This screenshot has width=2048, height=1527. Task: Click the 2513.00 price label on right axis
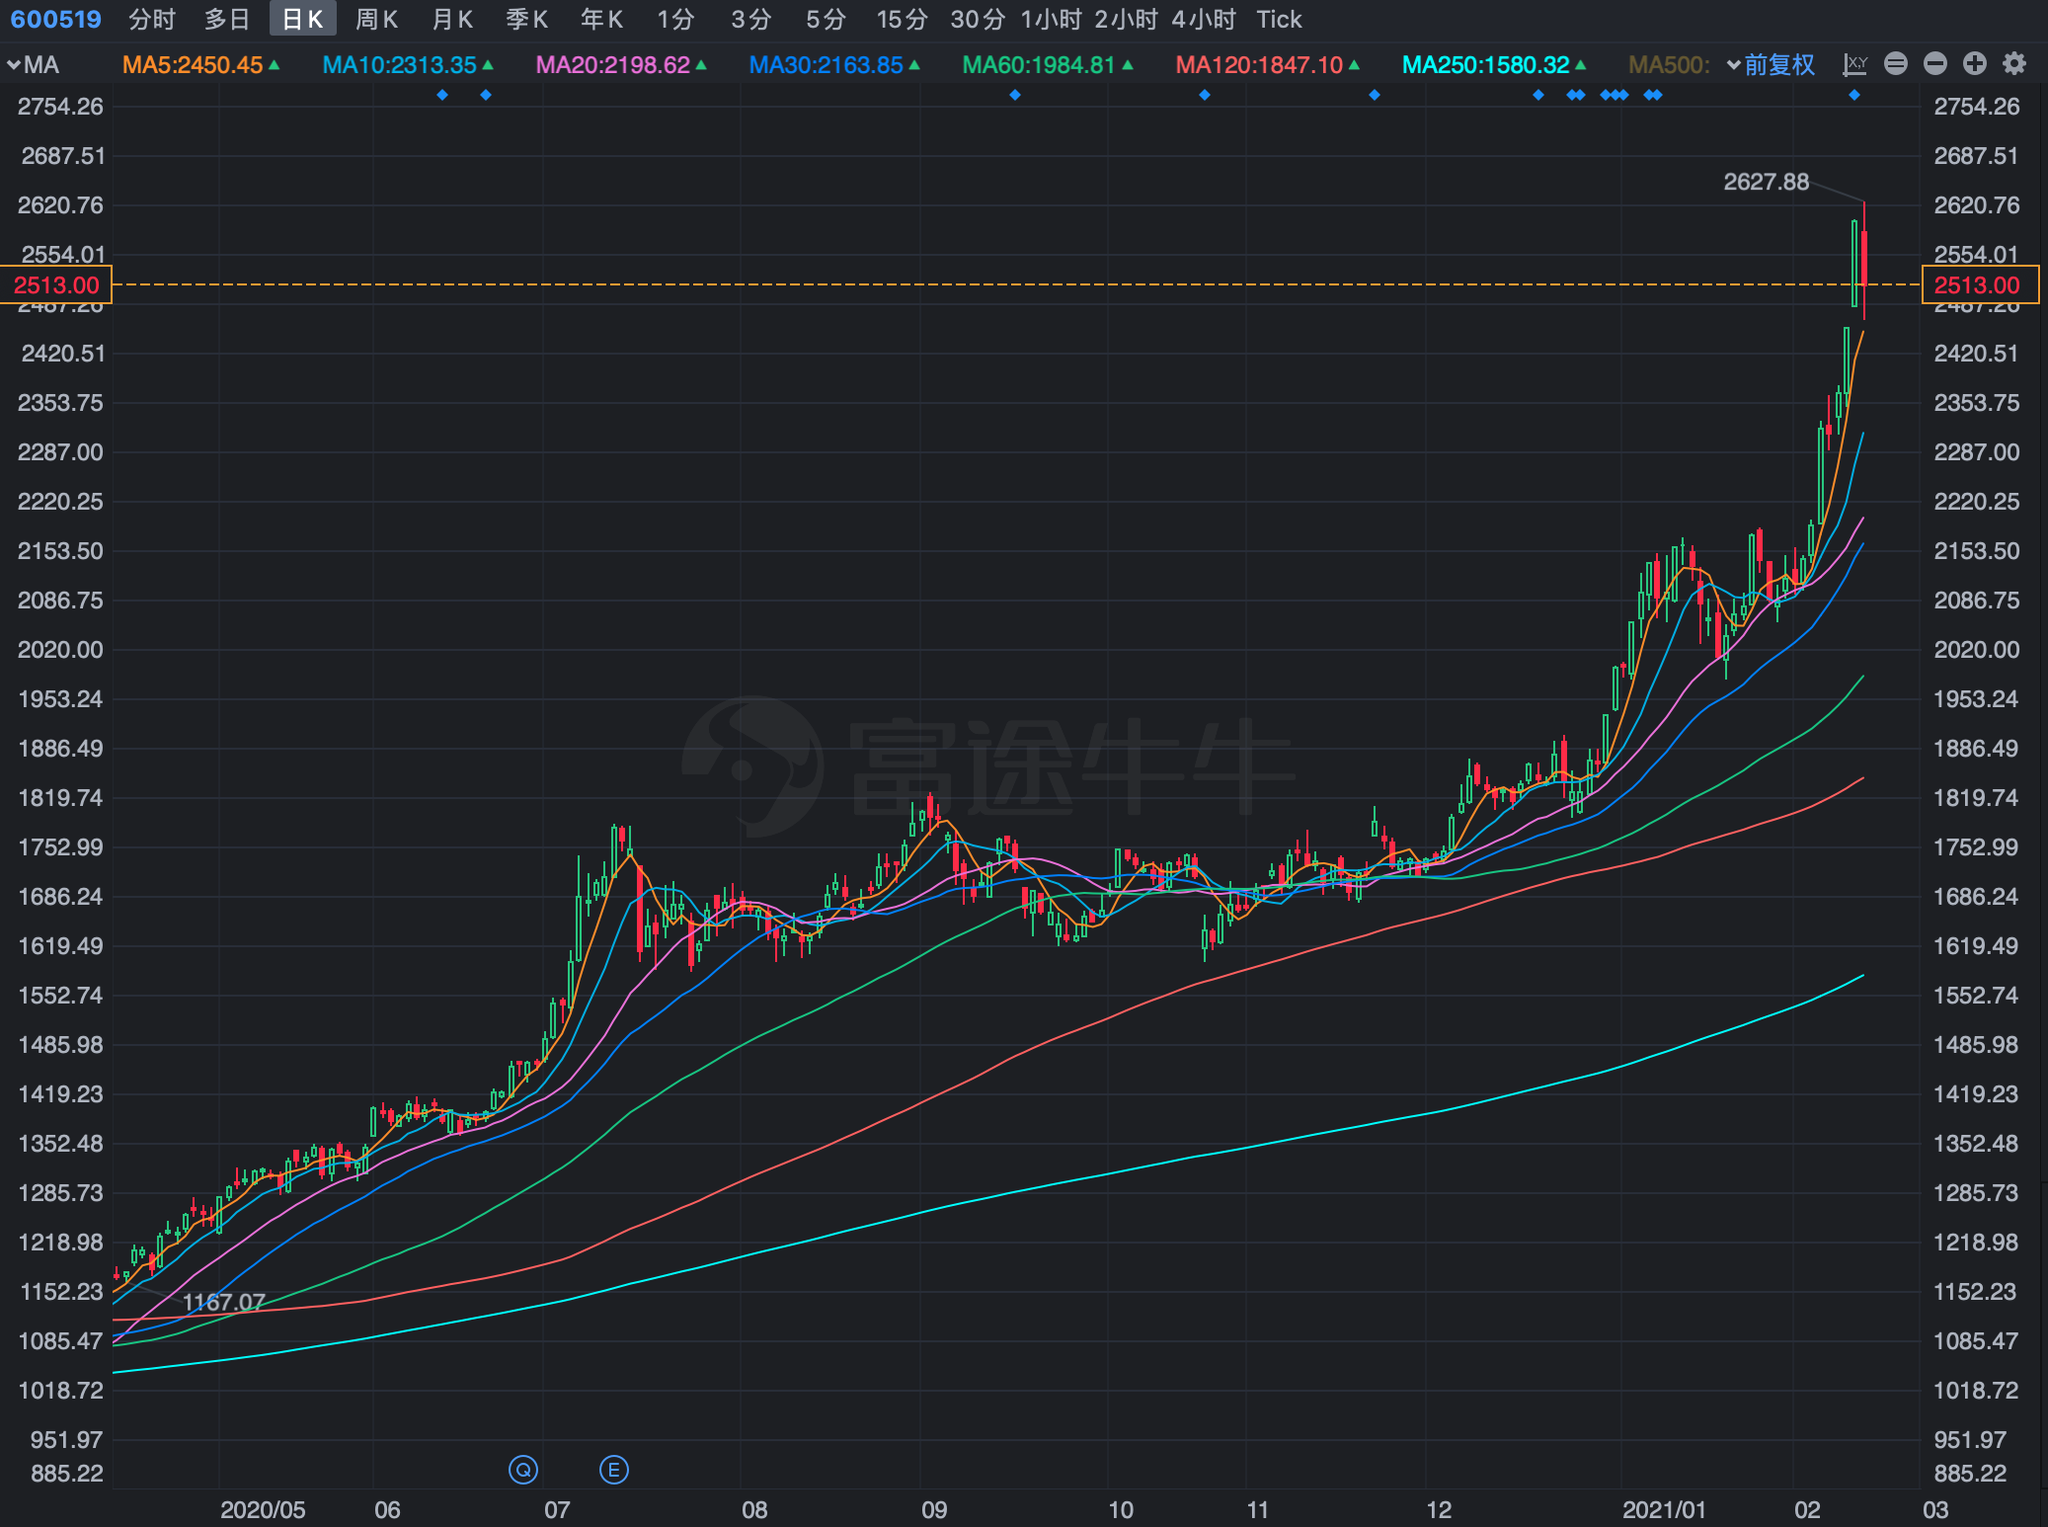point(1978,285)
